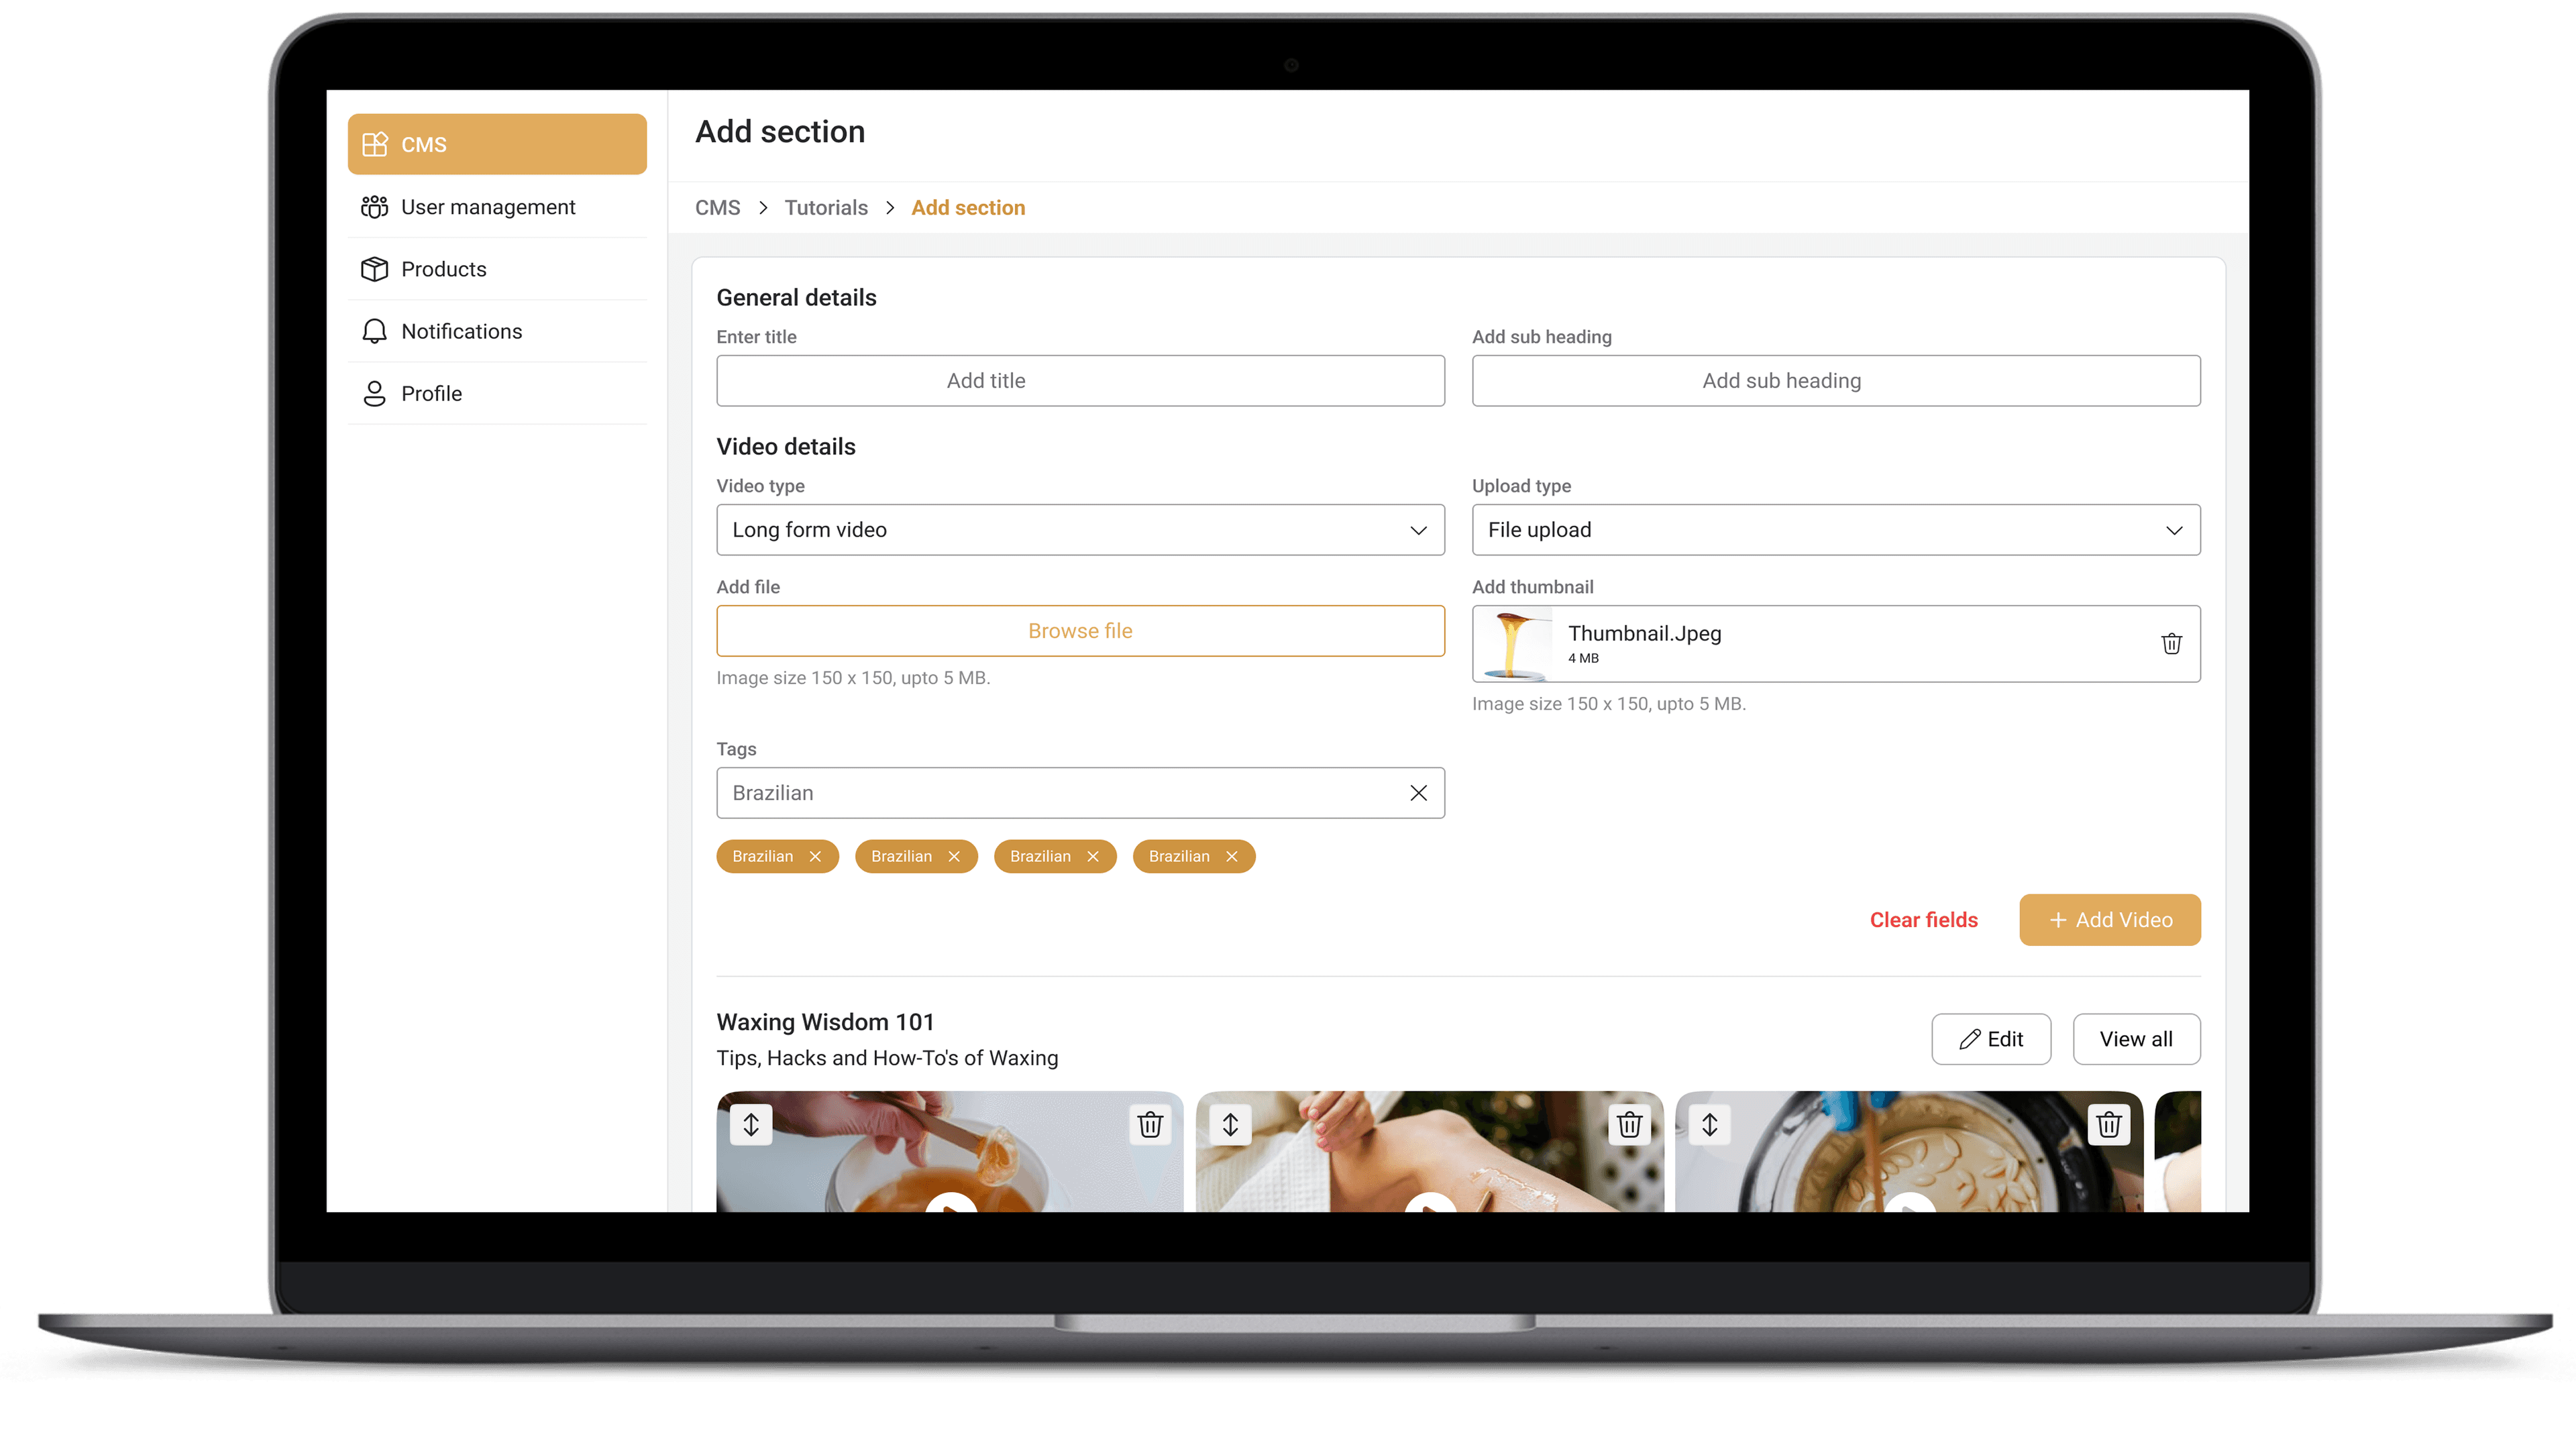The width and height of the screenshot is (2576, 1449).
Task: Delete the second video (leg waxing)
Action: click(x=1629, y=1125)
